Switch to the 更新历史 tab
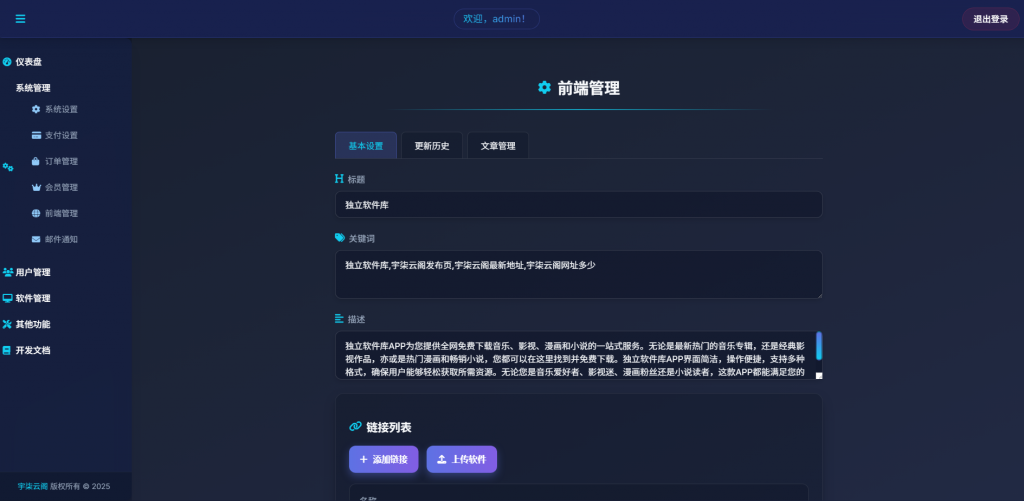The height and width of the screenshot is (501, 1024). click(432, 146)
